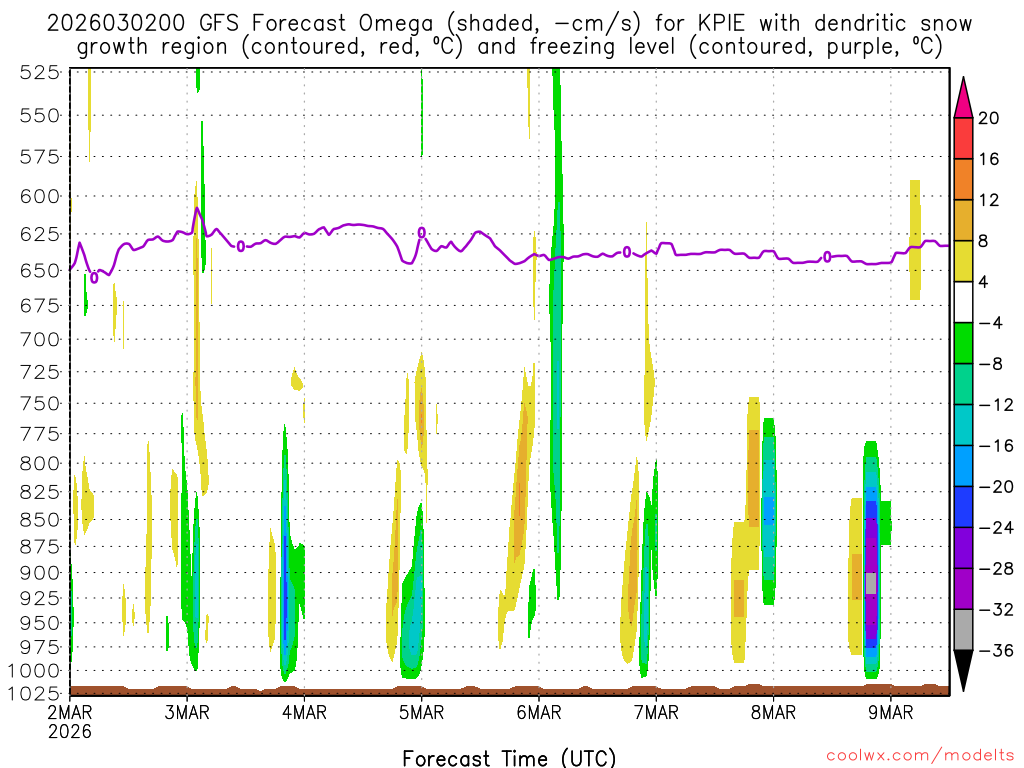
Task: Click the green colorbar segment between -4 and -8
Action: tap(963, 343)
